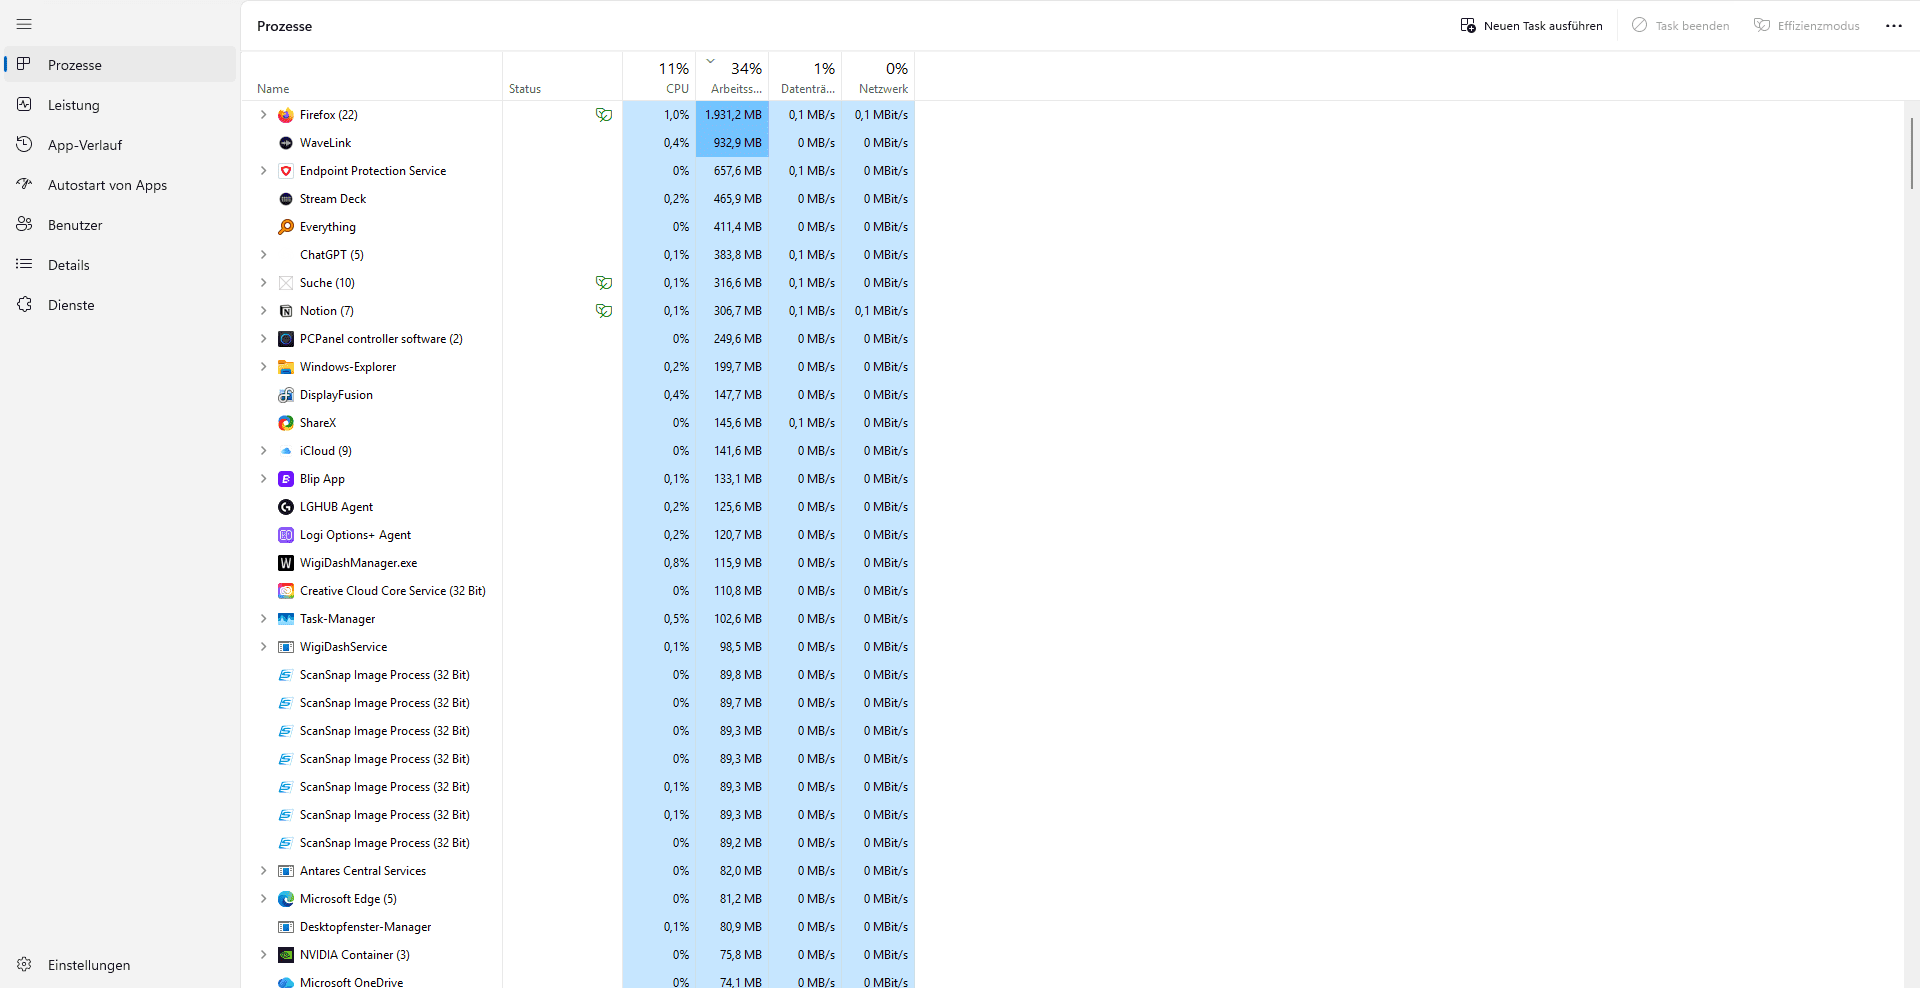Viewport: 1920px width, 988px height.
Task: Select the Microsoft OneDrive process row
Action: tap(578, 981)
